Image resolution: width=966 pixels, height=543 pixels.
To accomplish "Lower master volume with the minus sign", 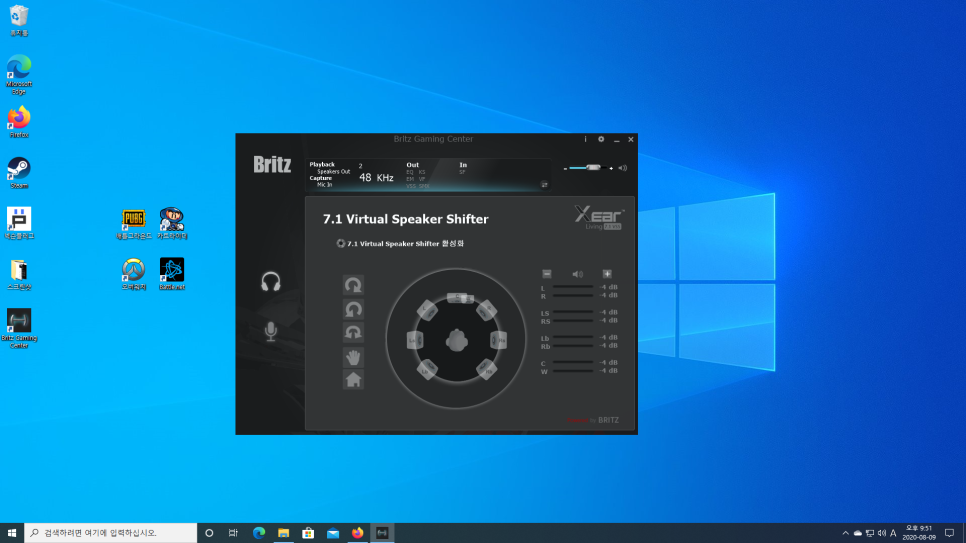I will click(565, 168).
